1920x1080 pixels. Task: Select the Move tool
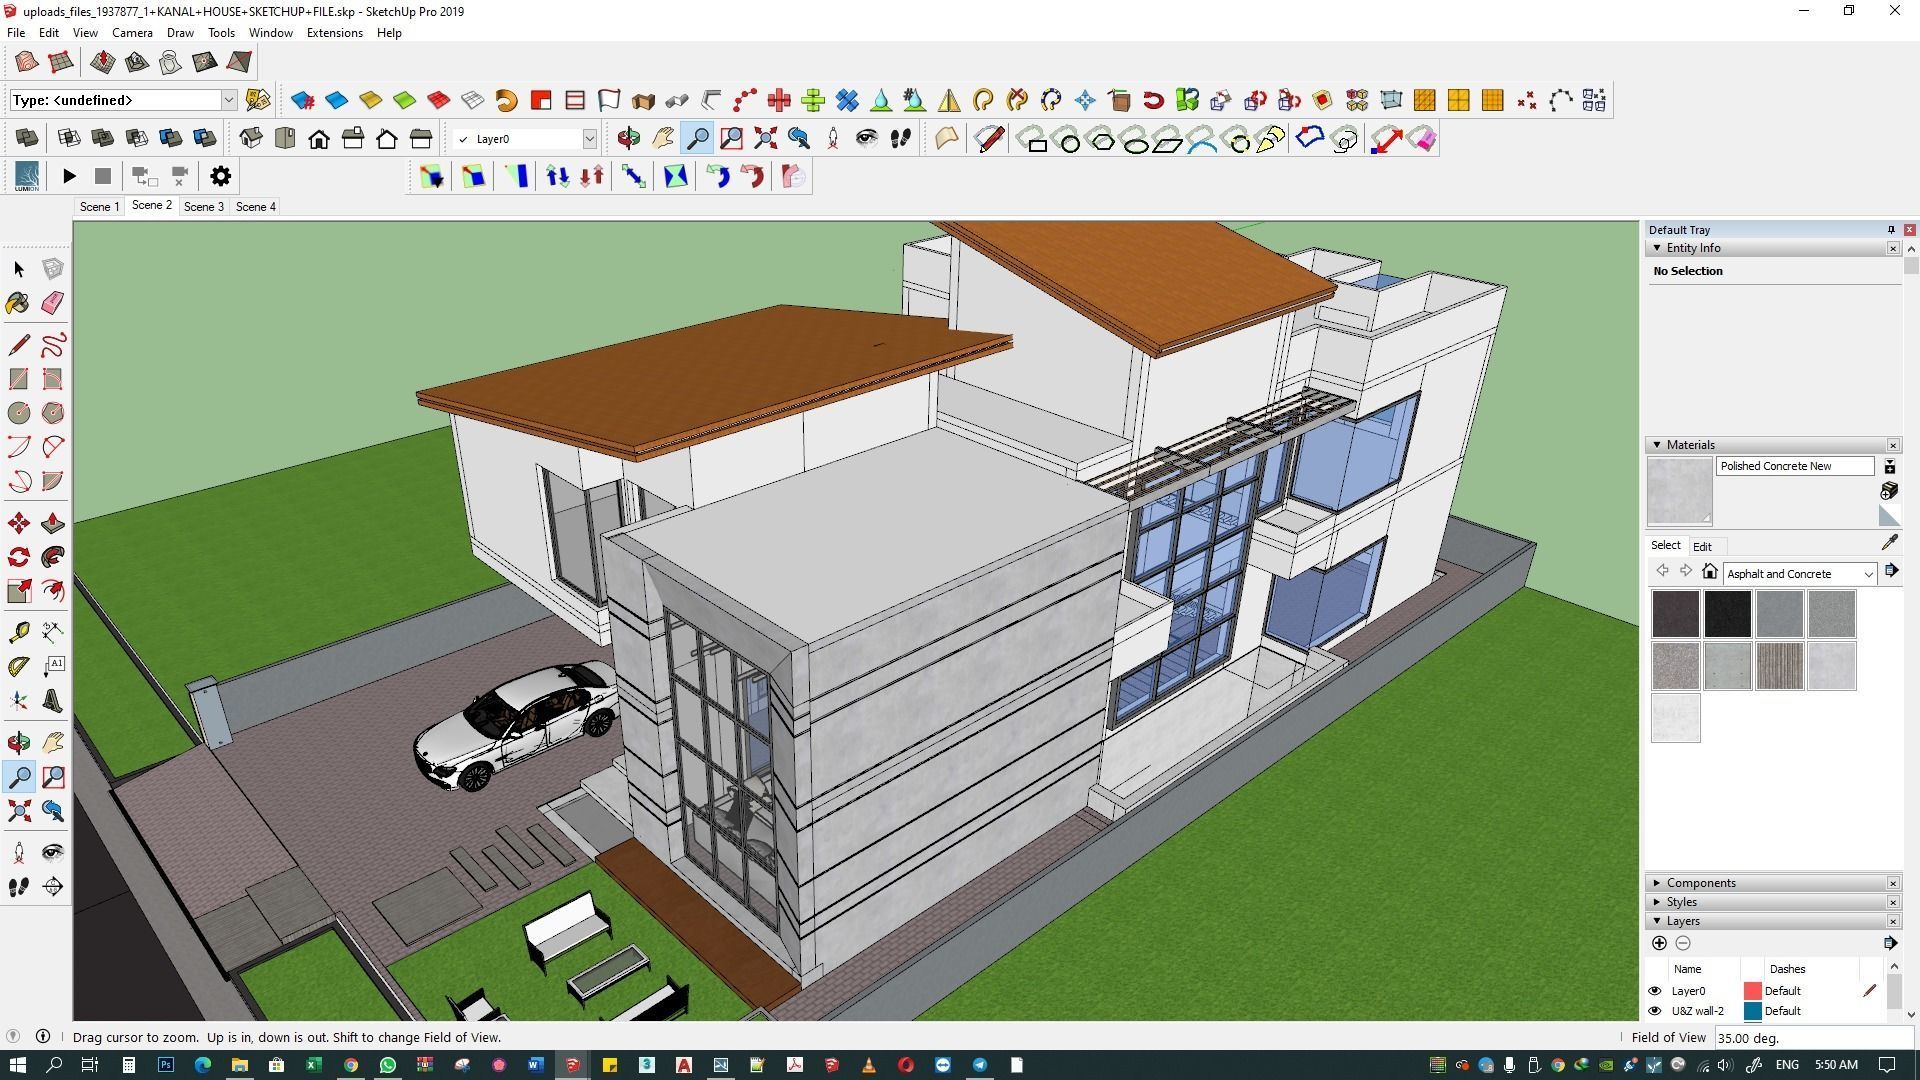[19, 523]
